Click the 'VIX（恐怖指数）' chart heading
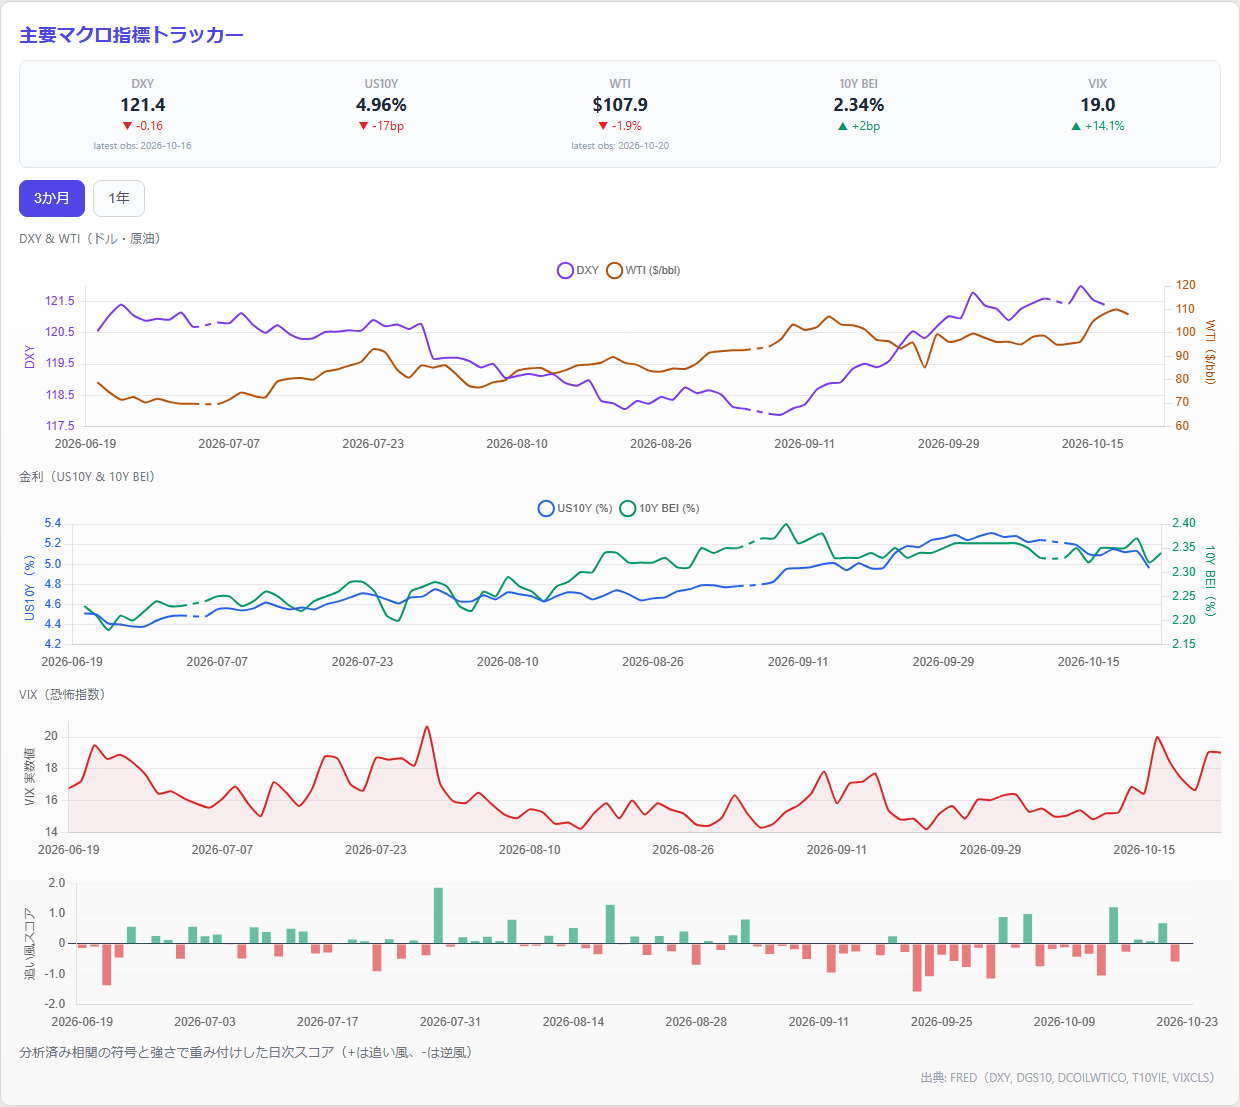This screenshot has width=1240, height=1107. coord(62,694)
